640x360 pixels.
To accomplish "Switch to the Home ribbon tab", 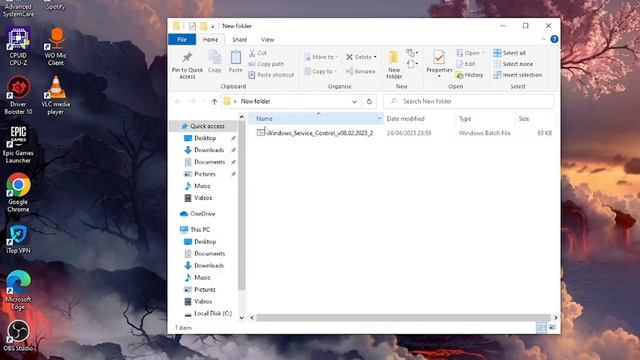I will coord(210,40).
